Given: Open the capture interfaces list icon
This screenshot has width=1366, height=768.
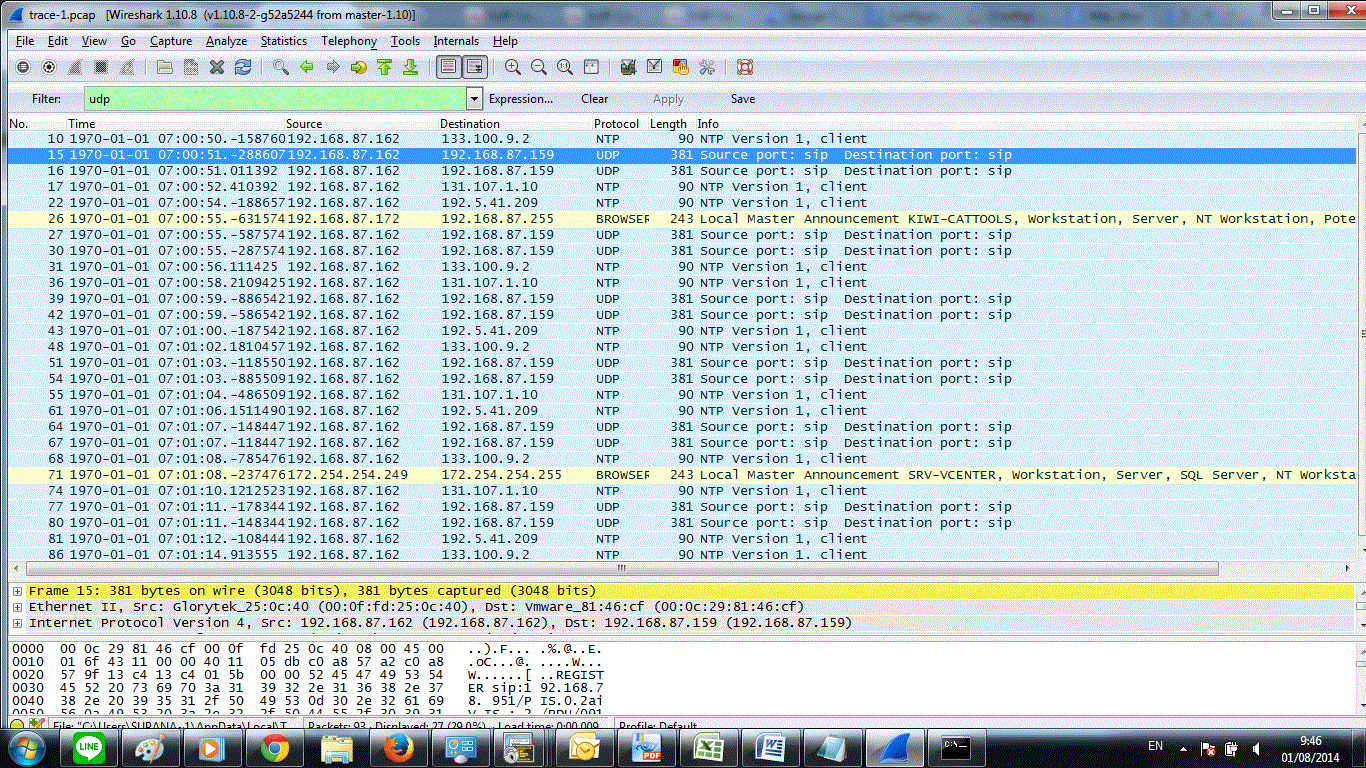Looking at the screenshot, I should (23, 67).
